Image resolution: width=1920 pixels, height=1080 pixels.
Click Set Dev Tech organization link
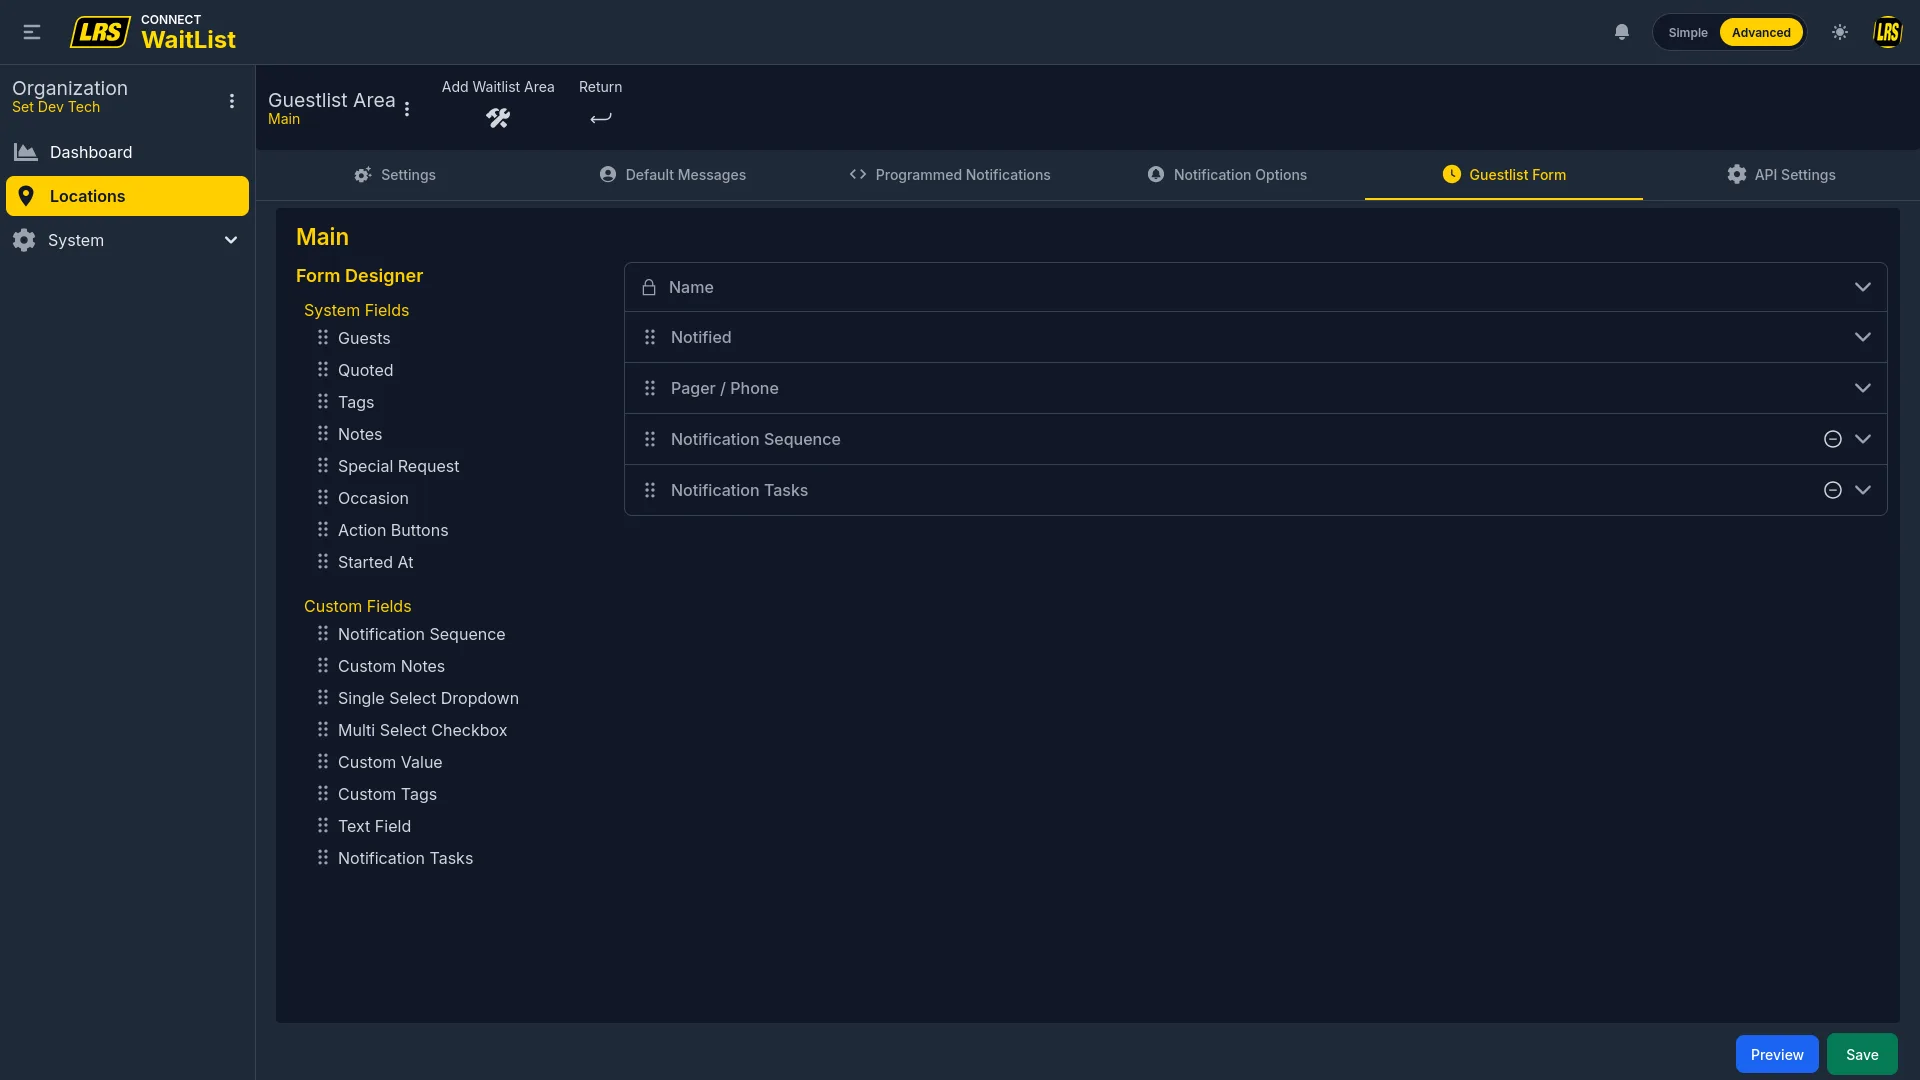coord(56,107)
